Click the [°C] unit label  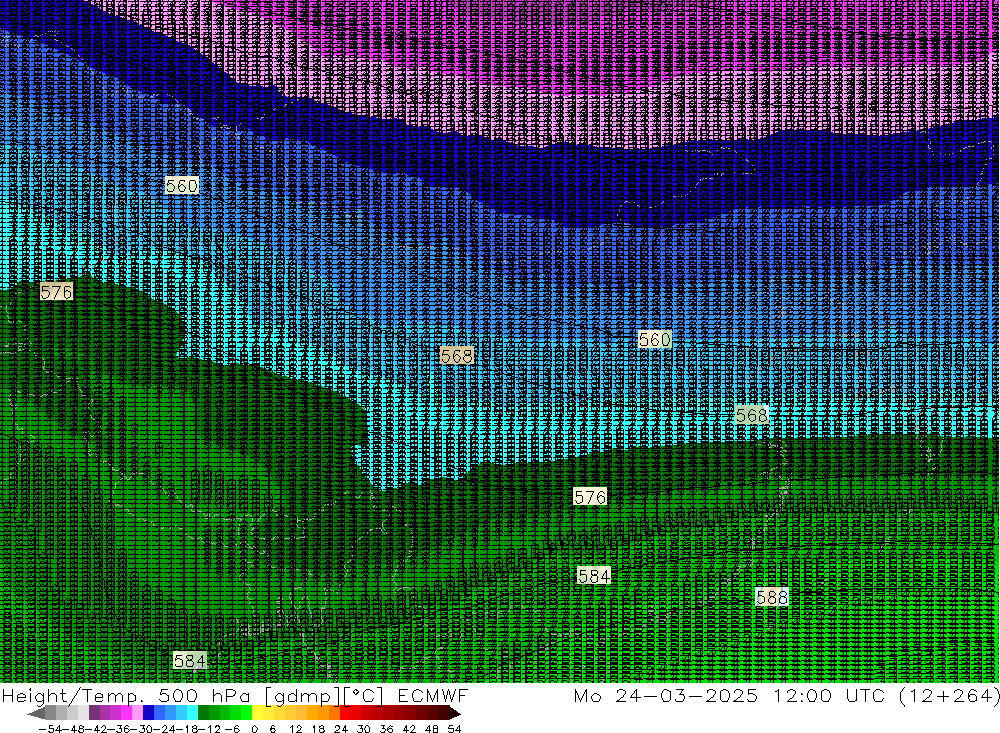click(364, 696)
